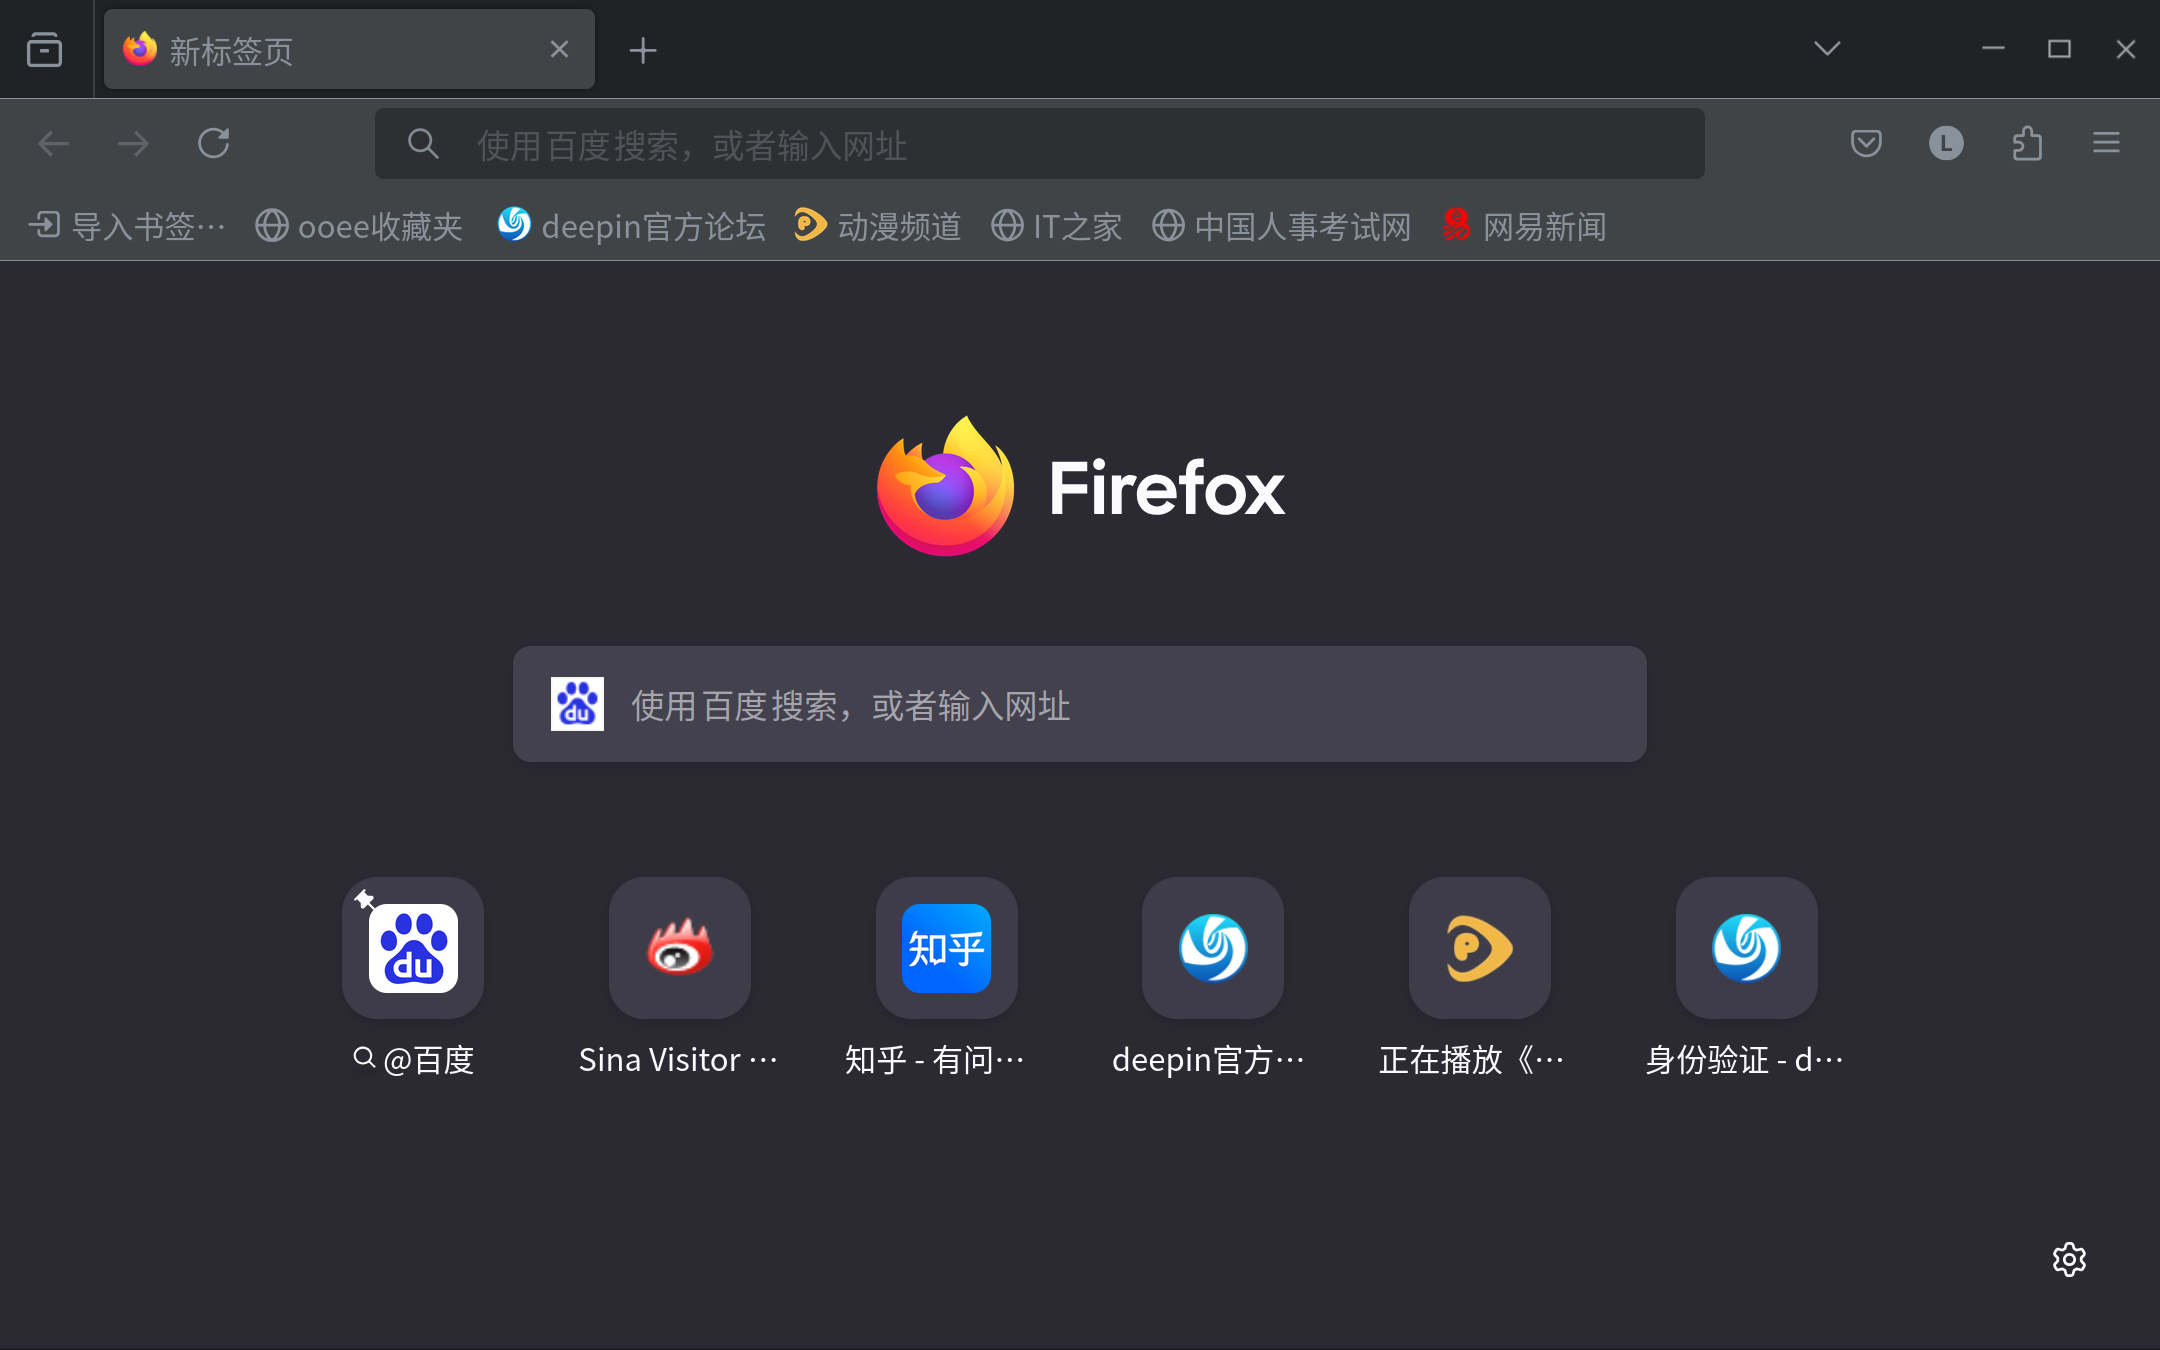Go back with the back arrow
The width and height of the screenshot is (2160, 1350).
tap(54, 144)
